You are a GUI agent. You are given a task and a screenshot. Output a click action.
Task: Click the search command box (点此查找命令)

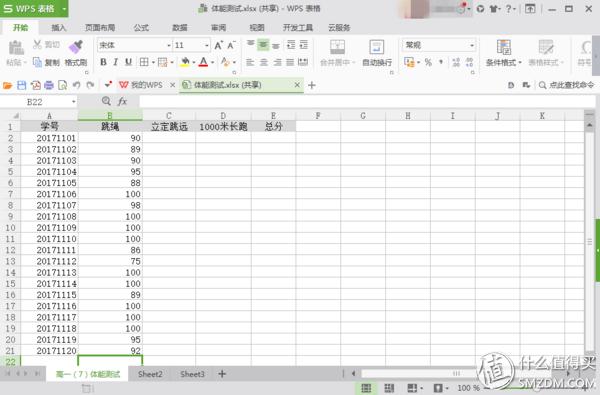[567, 85]
